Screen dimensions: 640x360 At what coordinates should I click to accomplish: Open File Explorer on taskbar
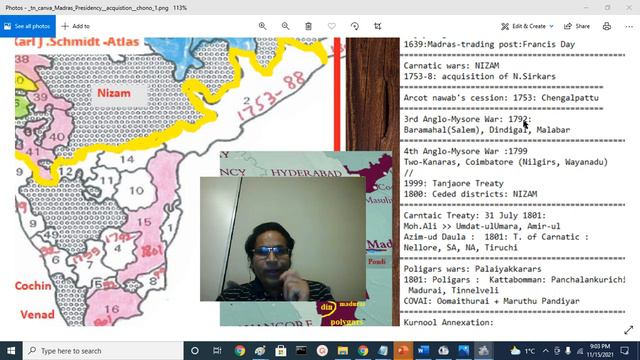342,351
